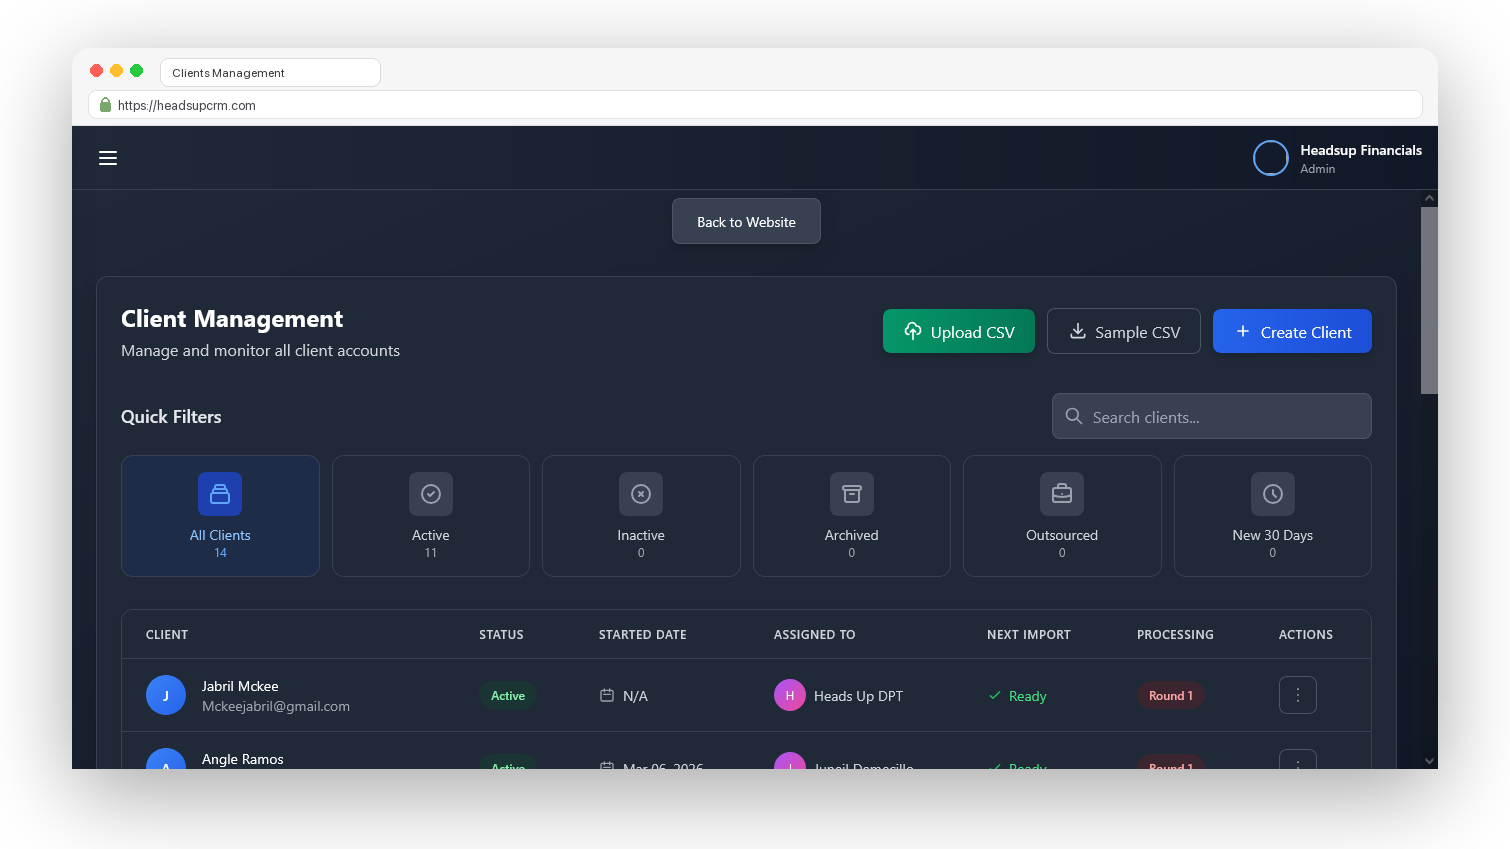This screenshot has width=1510, height=849.
Task: Click the STATUS column header
Action: click(x=501, y=634)
